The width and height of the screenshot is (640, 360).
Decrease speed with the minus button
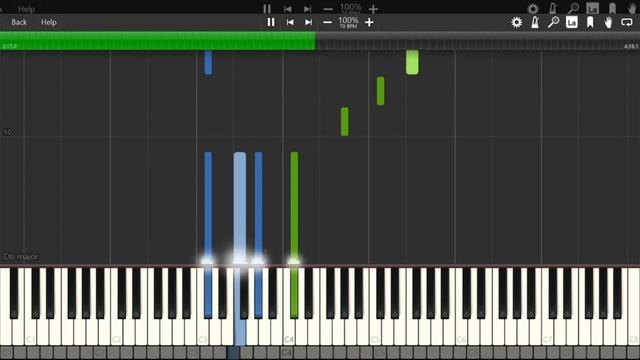[327, 22]
